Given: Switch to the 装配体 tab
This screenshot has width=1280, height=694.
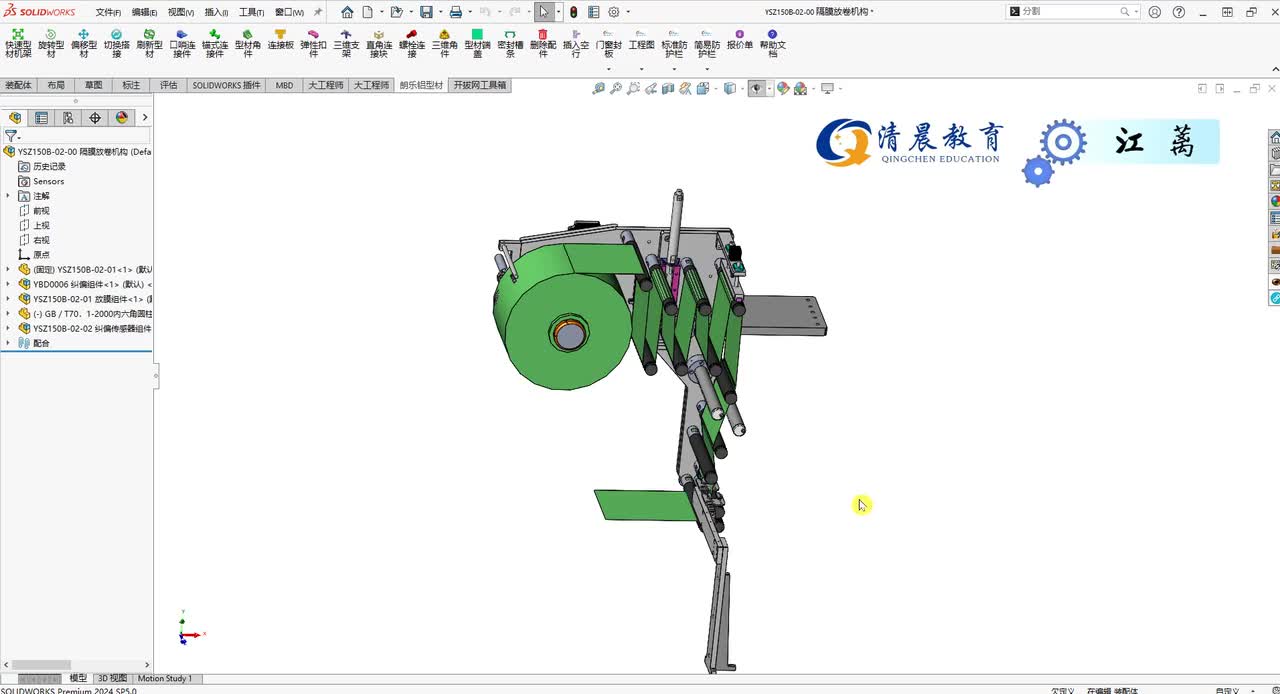Looking at the screenshot, I should tap(18, 86).
